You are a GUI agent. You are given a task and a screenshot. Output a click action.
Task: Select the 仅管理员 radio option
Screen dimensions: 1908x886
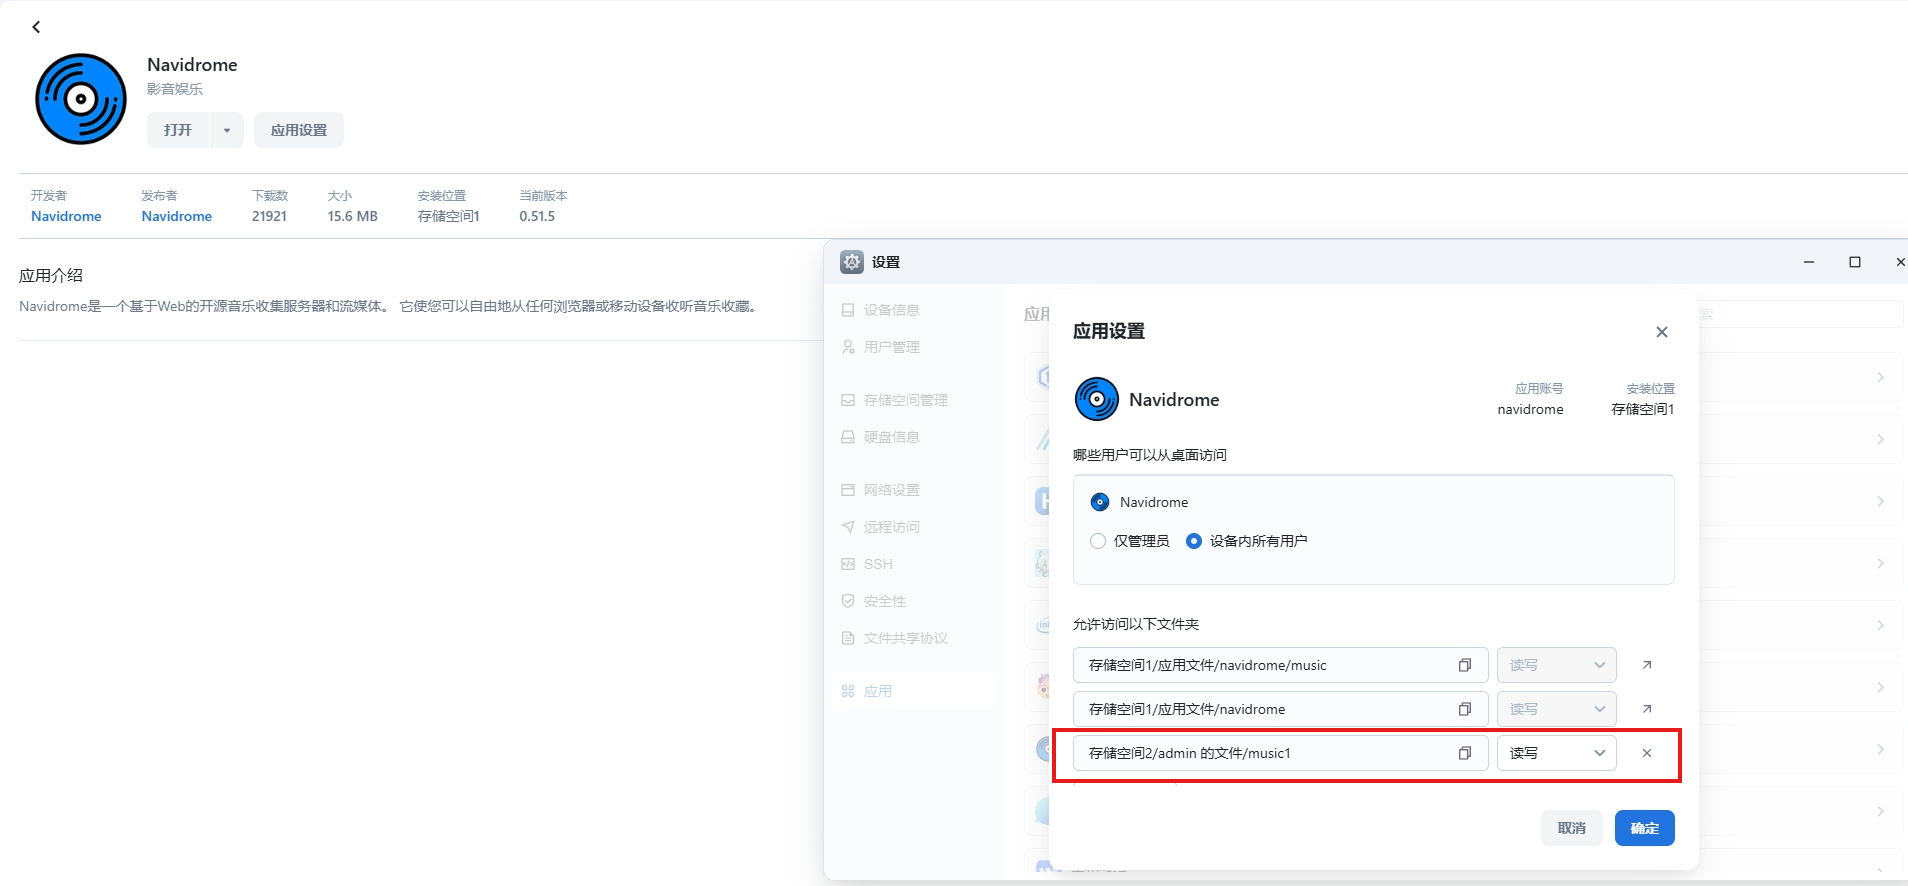[x=1098, y=541]
